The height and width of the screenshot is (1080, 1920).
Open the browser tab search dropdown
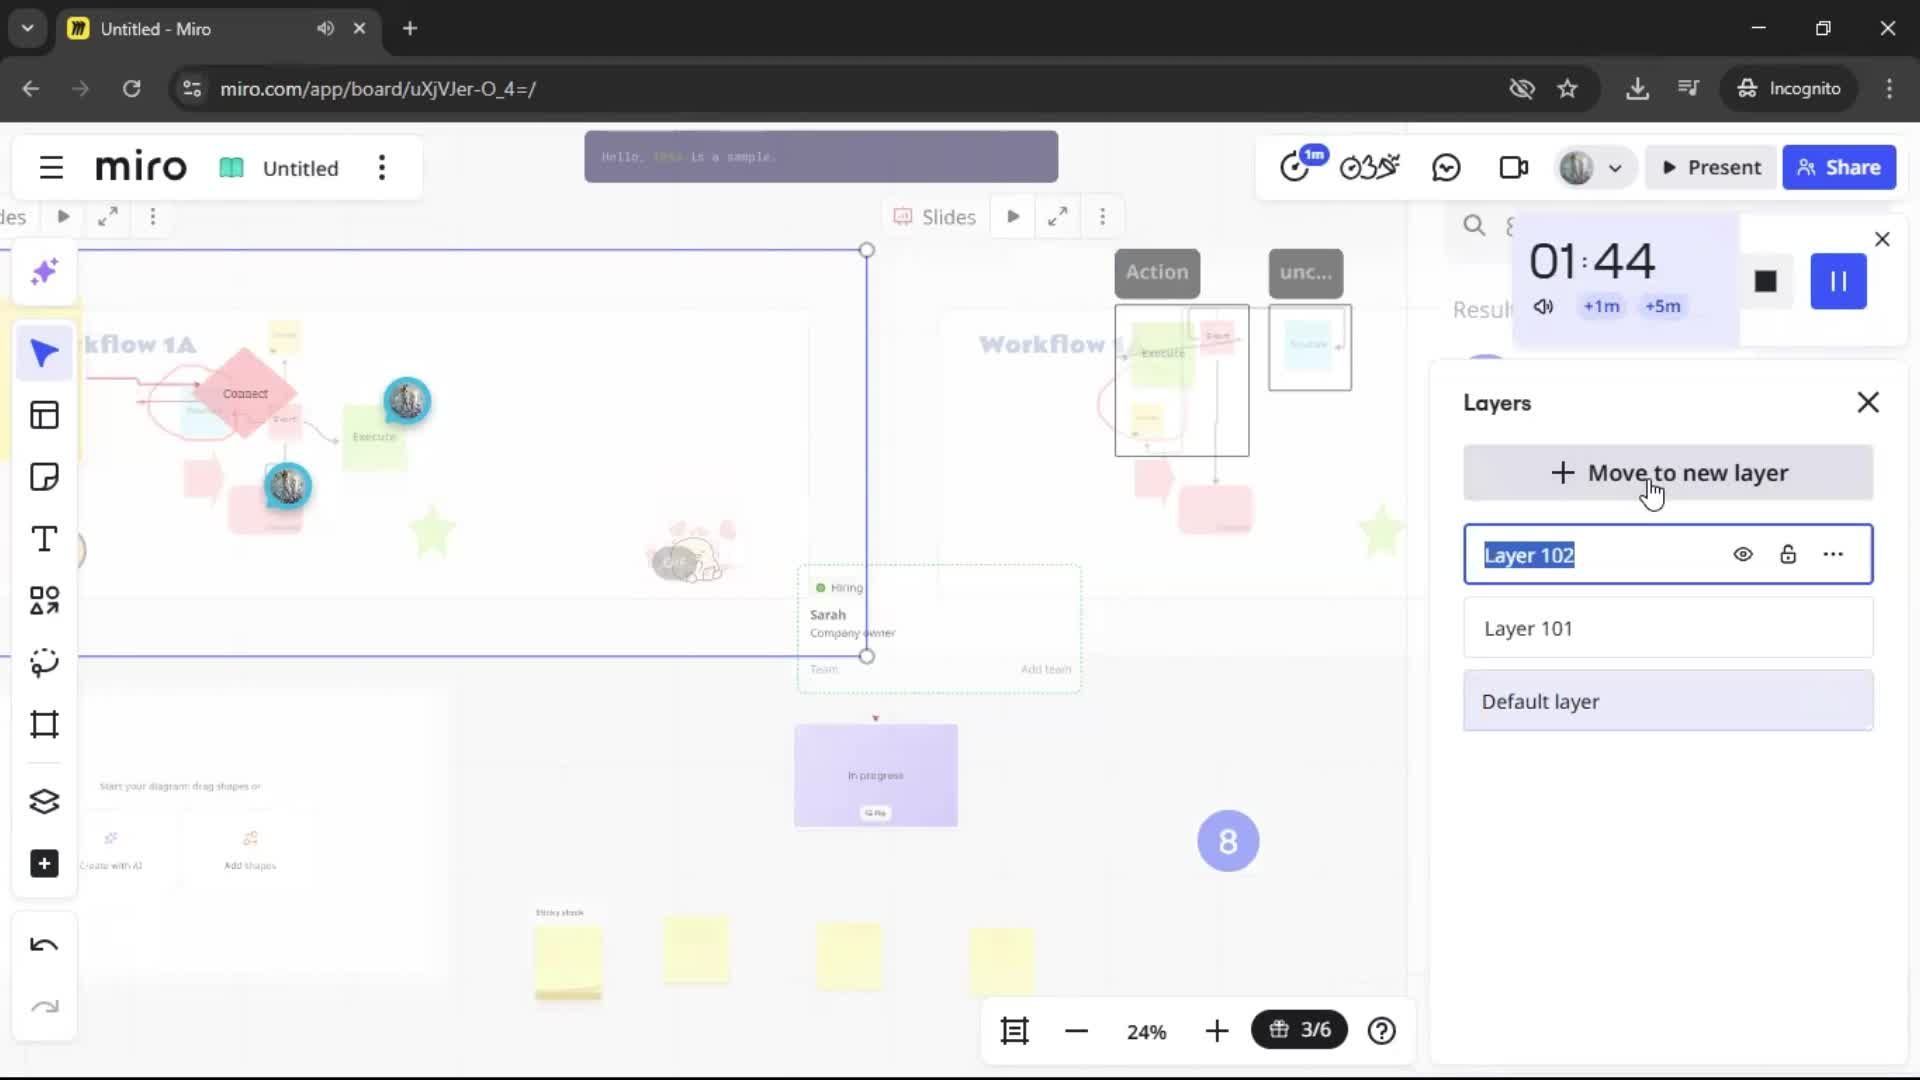[28, 28]
